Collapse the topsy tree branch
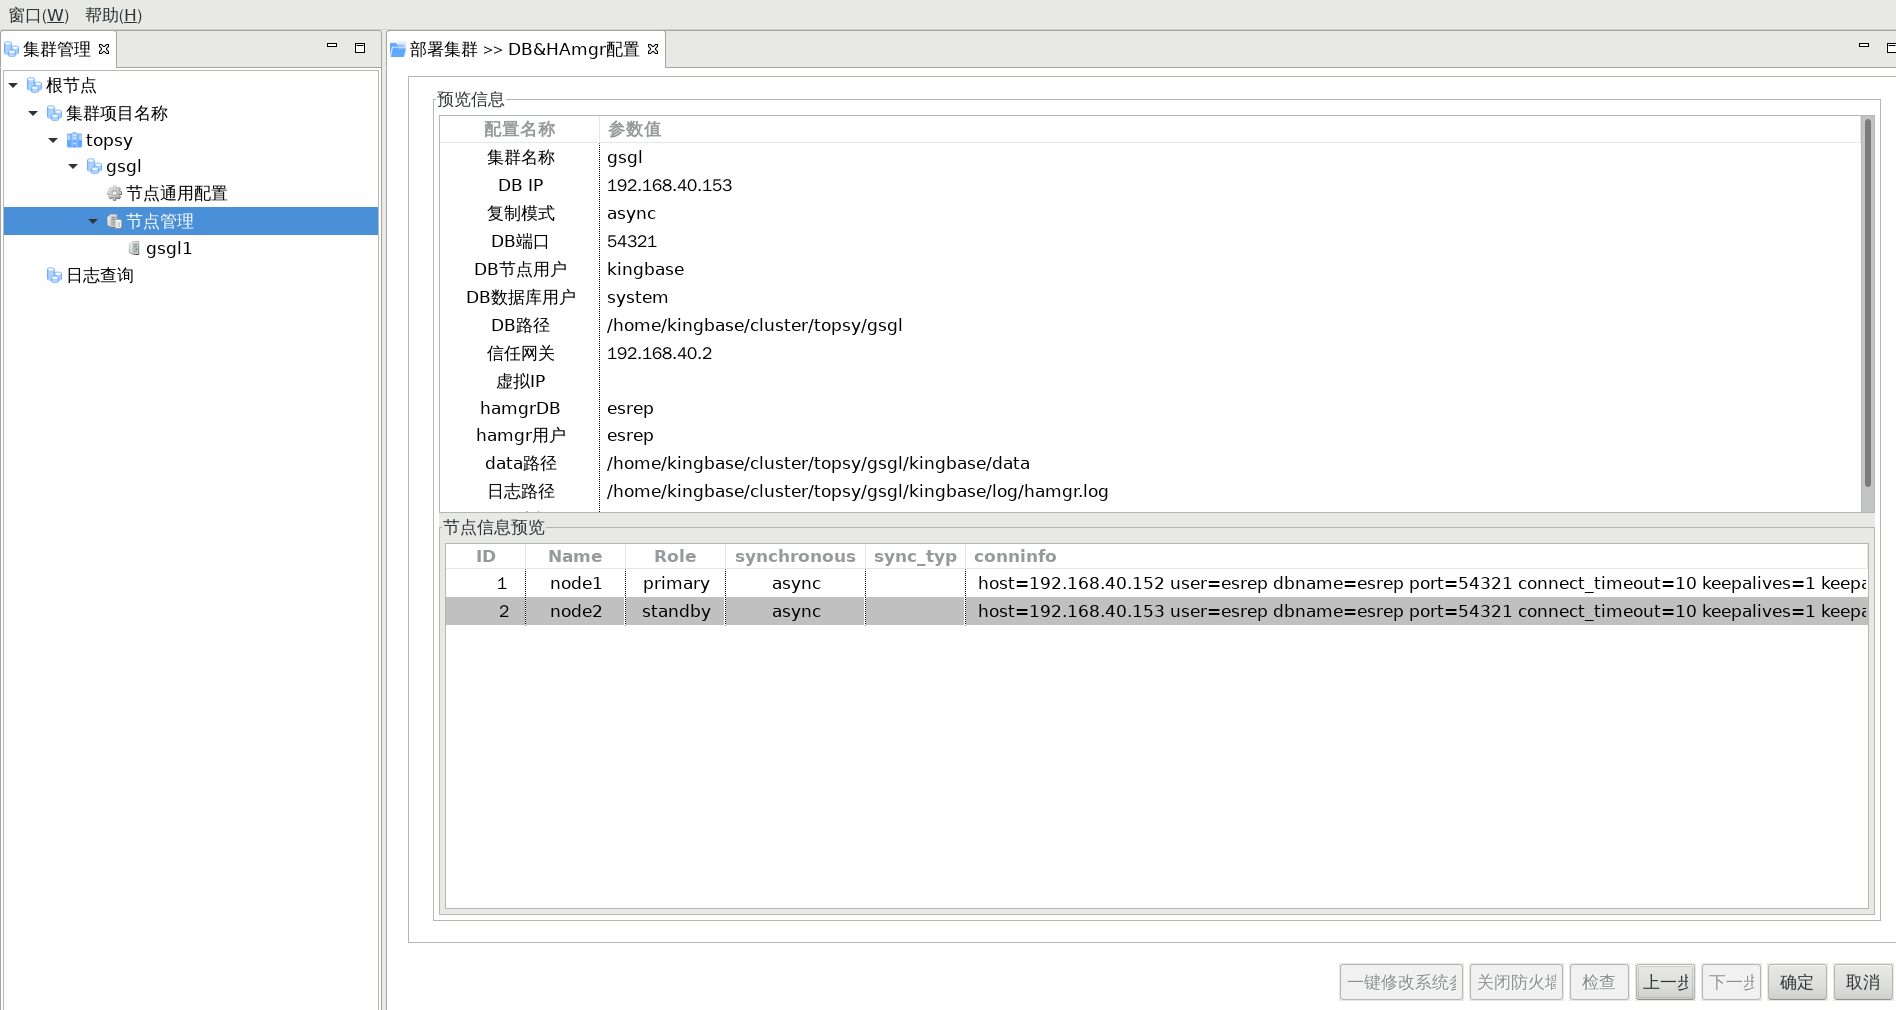The image size is (1896, 1010). click(54, 140)
